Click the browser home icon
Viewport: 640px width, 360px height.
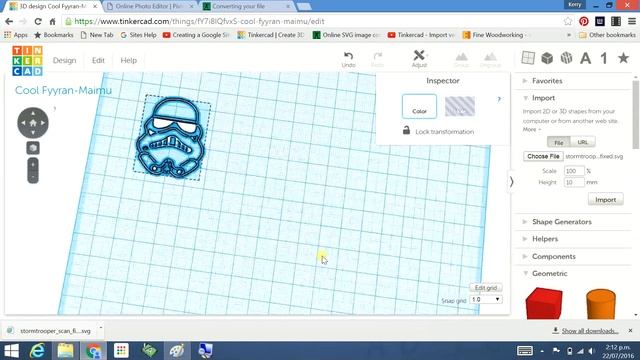pos(53,22)
